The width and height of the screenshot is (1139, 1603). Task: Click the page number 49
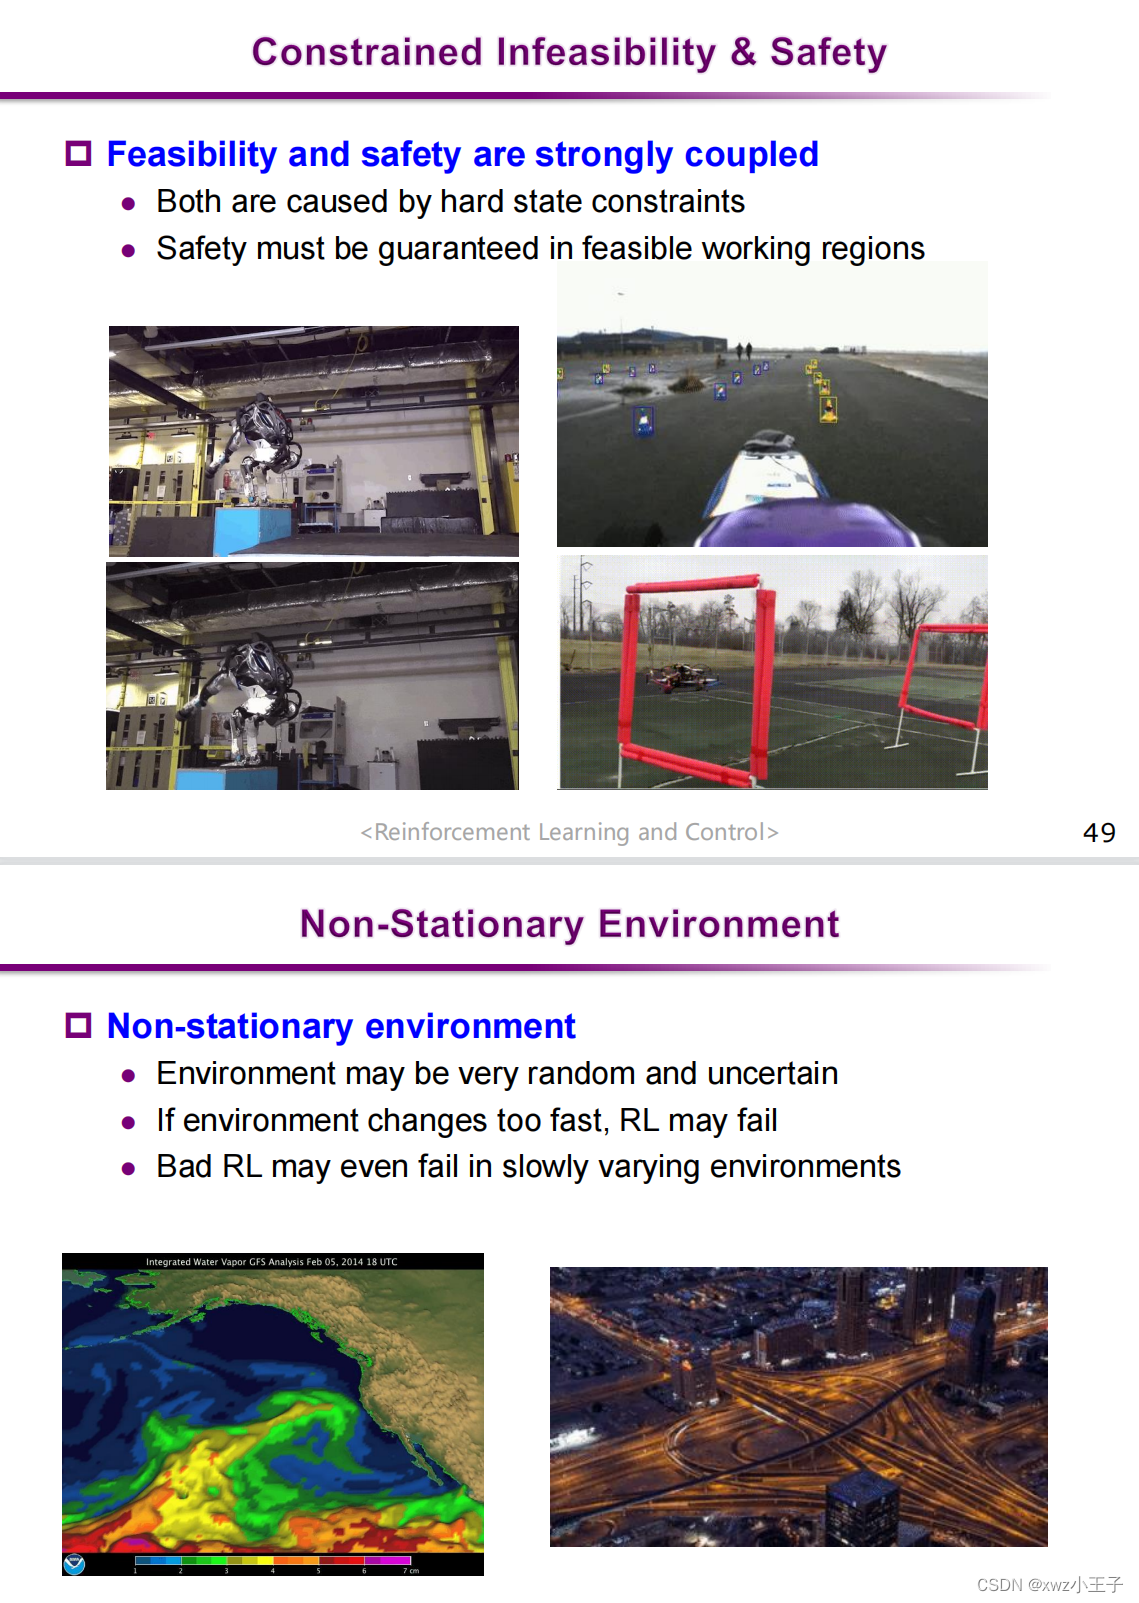1099,833
